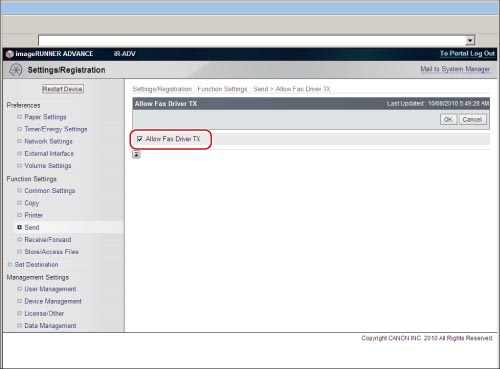Click the return-to-top arrow icon
This screenshot has height=369, width=500.
click(x=136, y=154)
